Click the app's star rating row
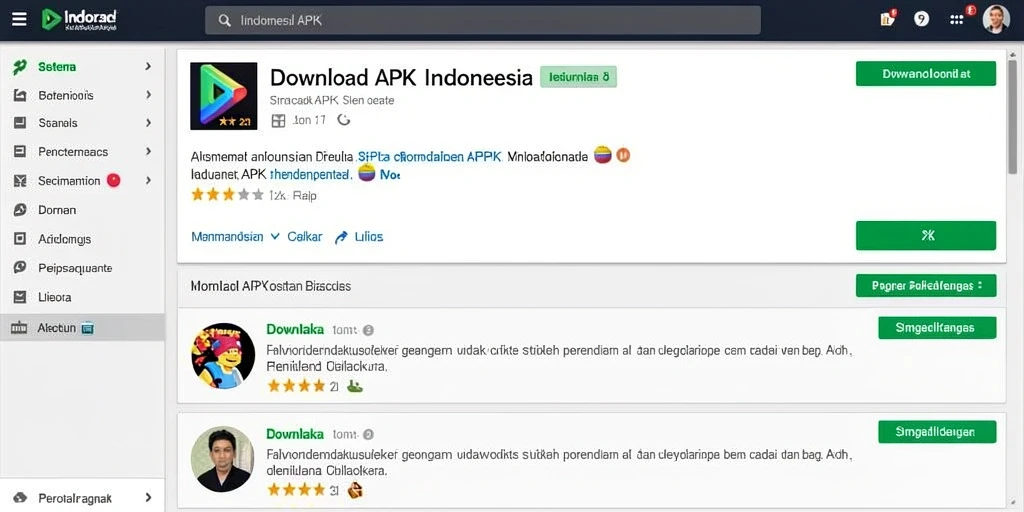The image size is (1024, 512). pyautogui.click(x=227, y=195)
